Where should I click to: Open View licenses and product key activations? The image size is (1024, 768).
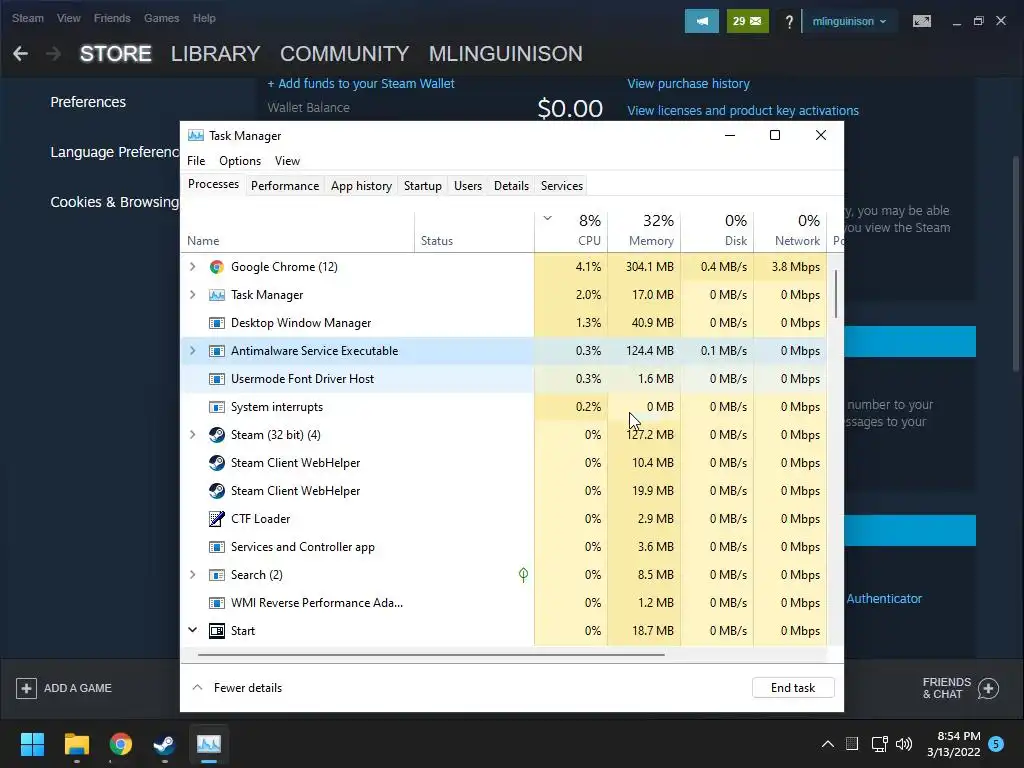[743, 110]
